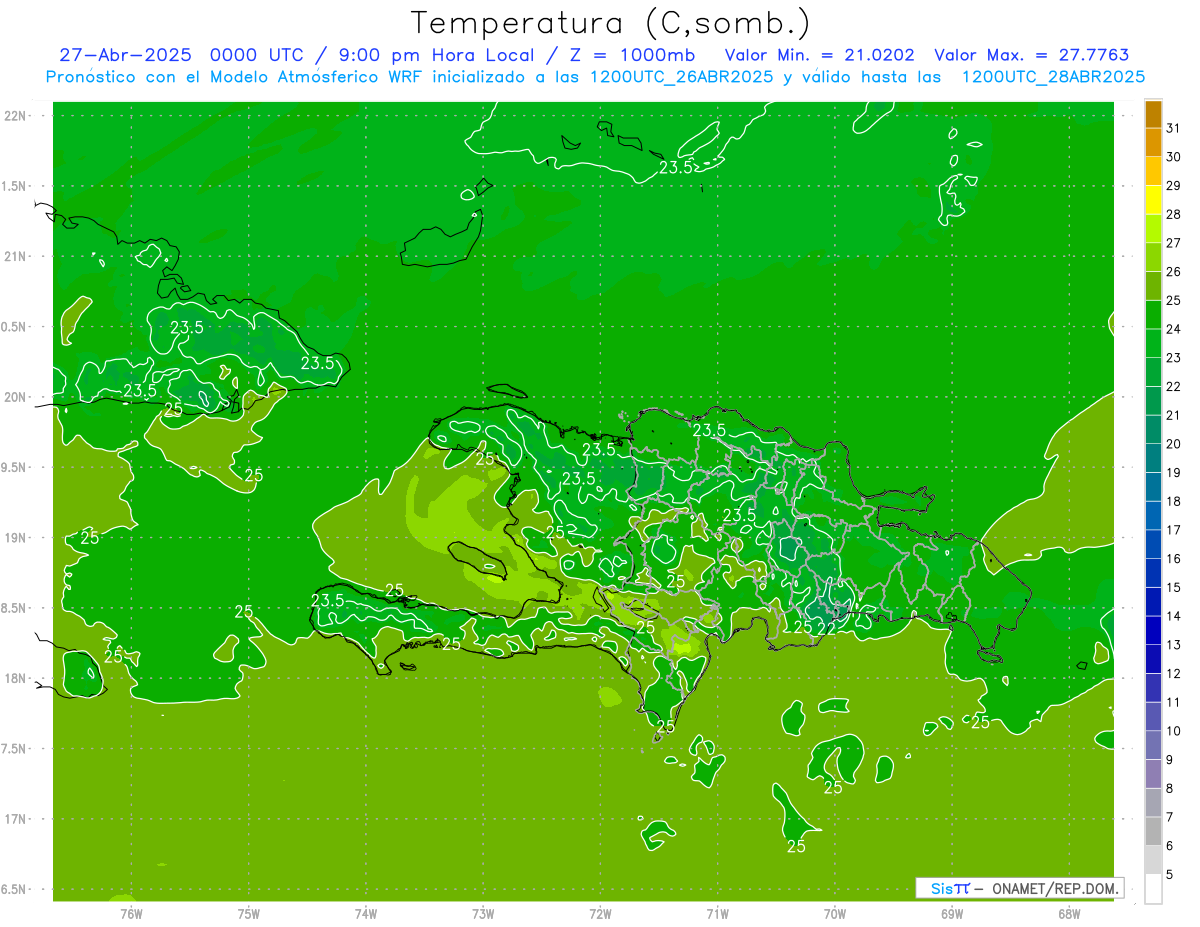Click the legend value label 21
The width and height of the screenshot is (1200, 927).
(x=1174, y=415)
